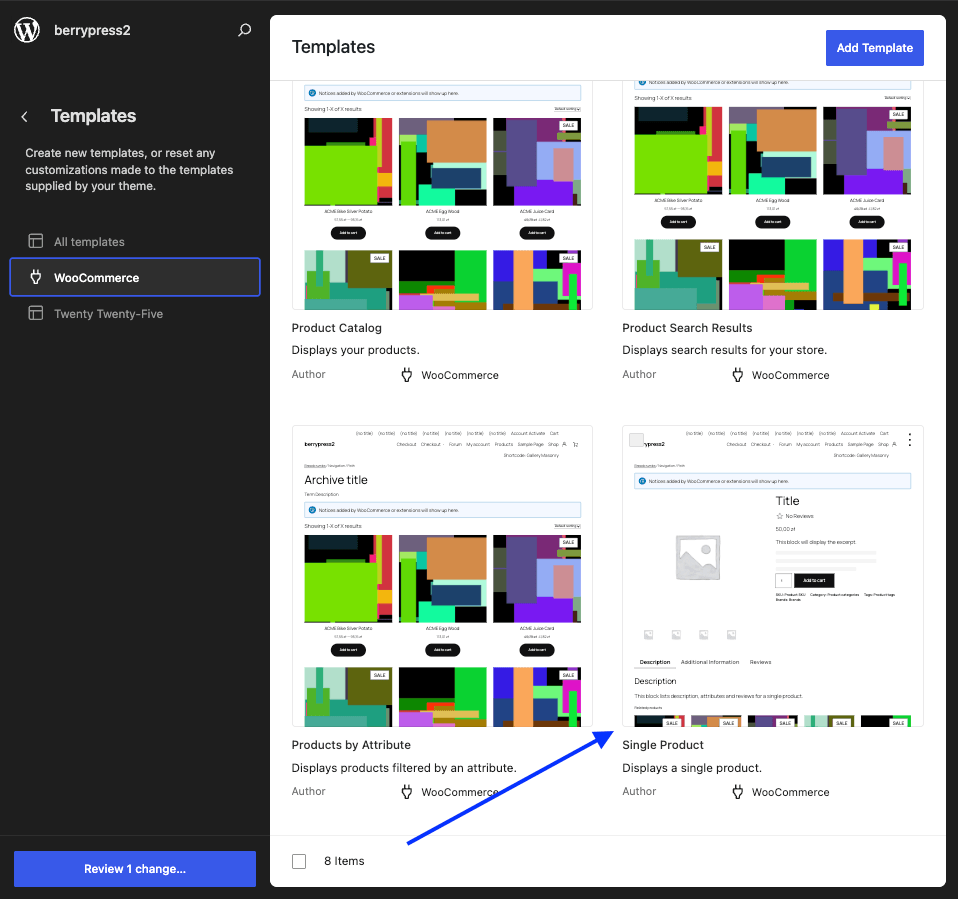Open the Product Search Results template title
Screen dimensions: 958x899
(x=687, y=328)
